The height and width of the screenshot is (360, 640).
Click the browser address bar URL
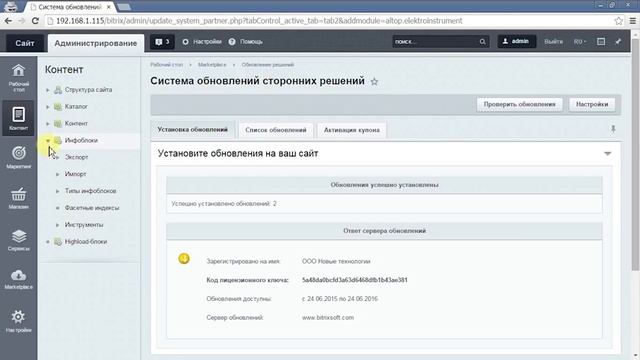259,21
